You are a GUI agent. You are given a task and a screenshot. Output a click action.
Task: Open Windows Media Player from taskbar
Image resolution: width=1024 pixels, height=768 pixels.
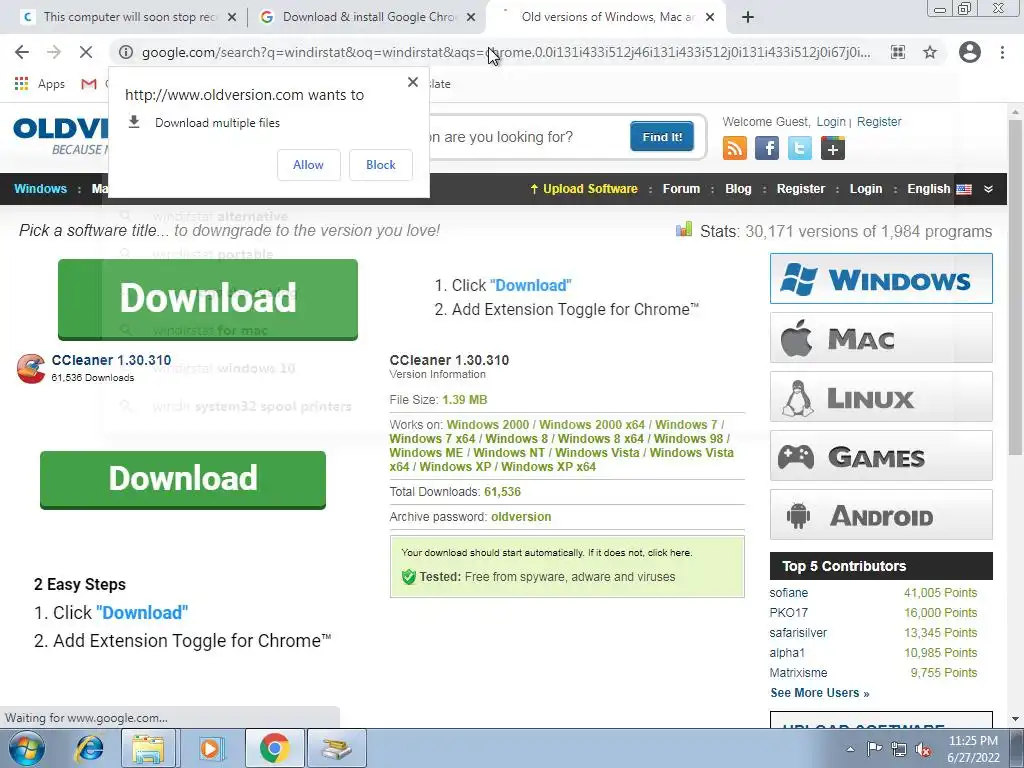click(x=211, y=748)
